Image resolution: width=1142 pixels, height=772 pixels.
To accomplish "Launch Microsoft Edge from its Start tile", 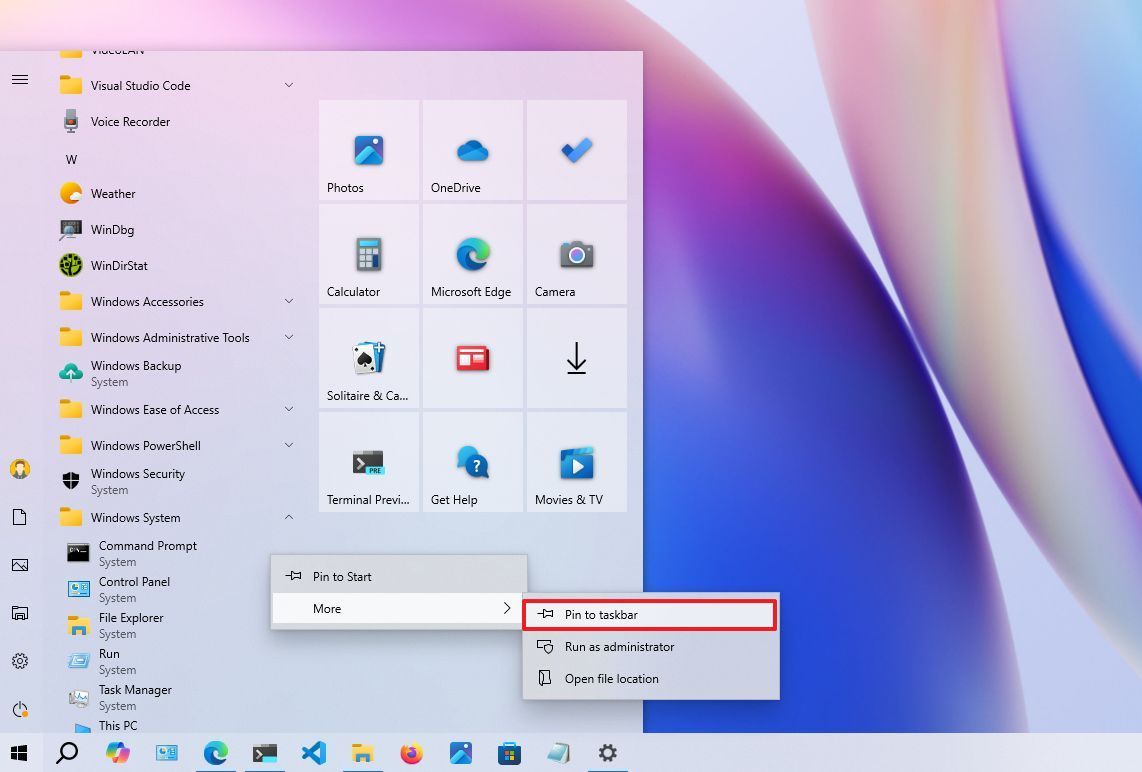I will tap(472, 254).
